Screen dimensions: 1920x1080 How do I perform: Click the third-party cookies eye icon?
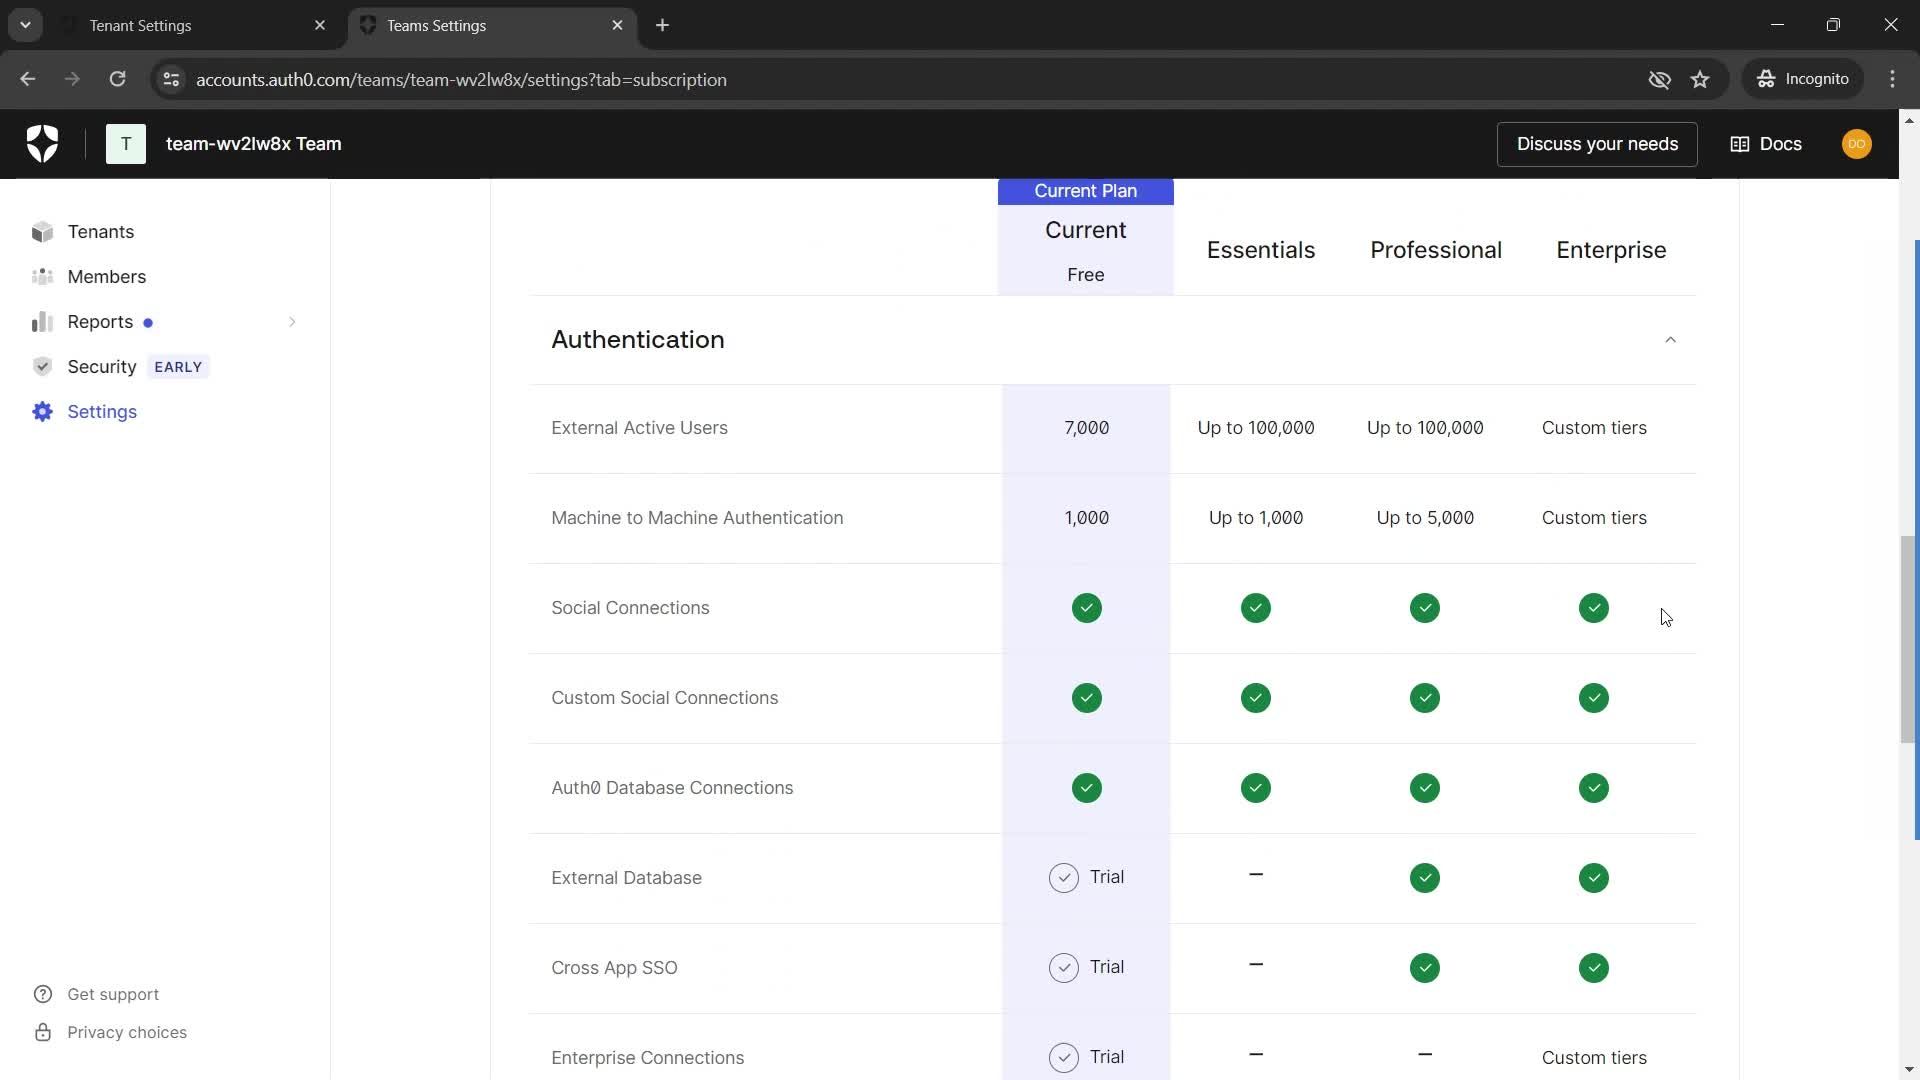click(x=1659, y=79)
